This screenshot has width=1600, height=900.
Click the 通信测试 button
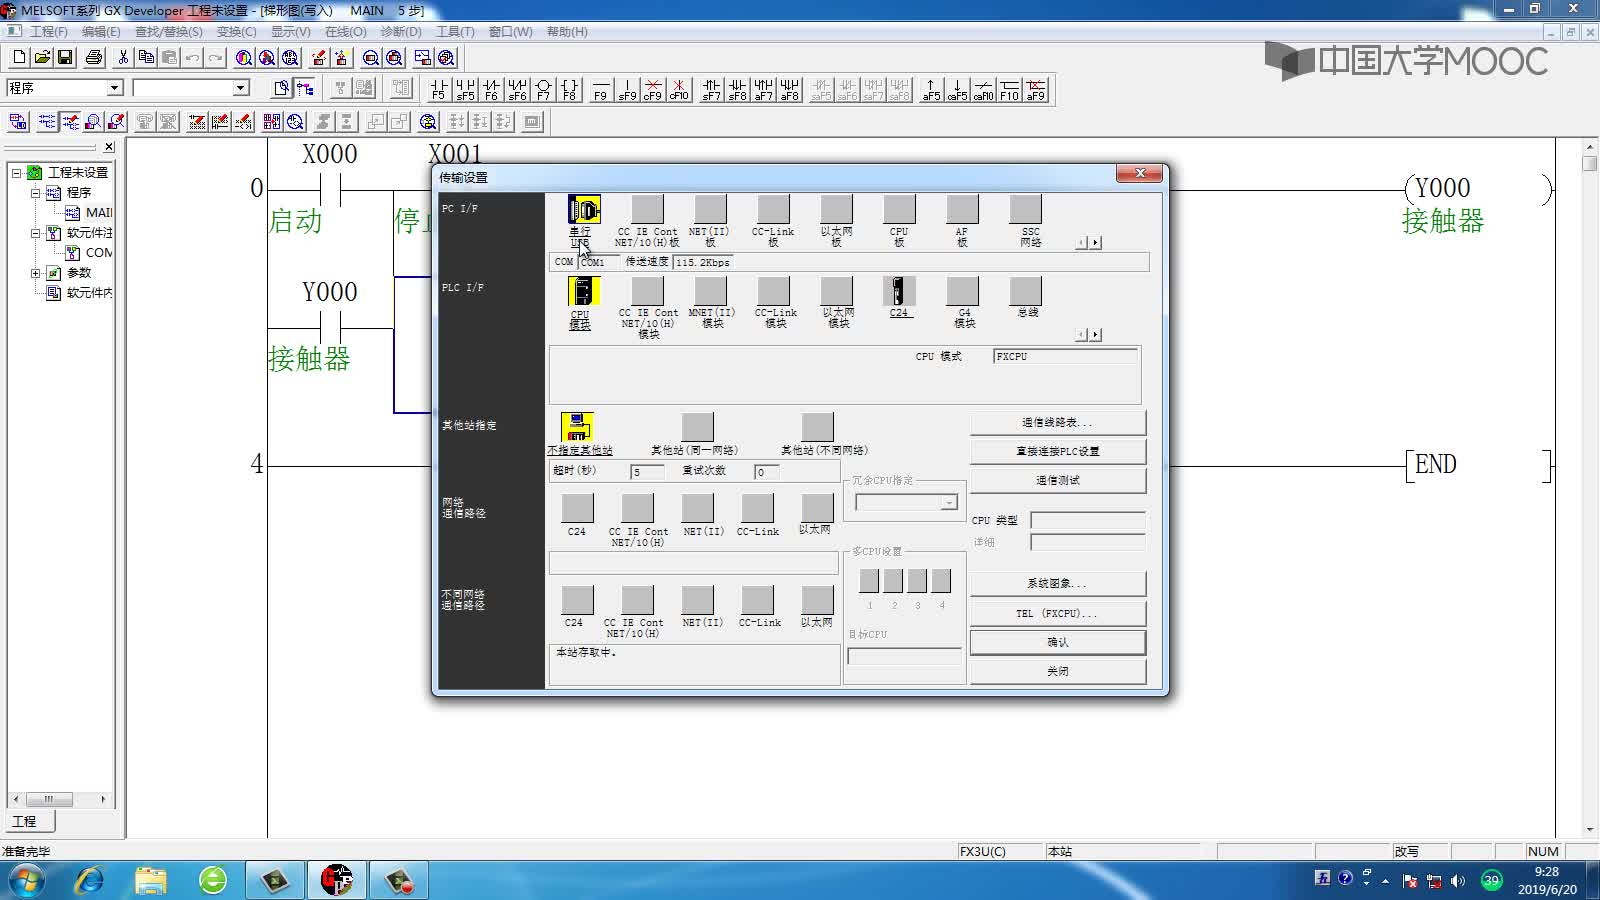pos(1058,480)
